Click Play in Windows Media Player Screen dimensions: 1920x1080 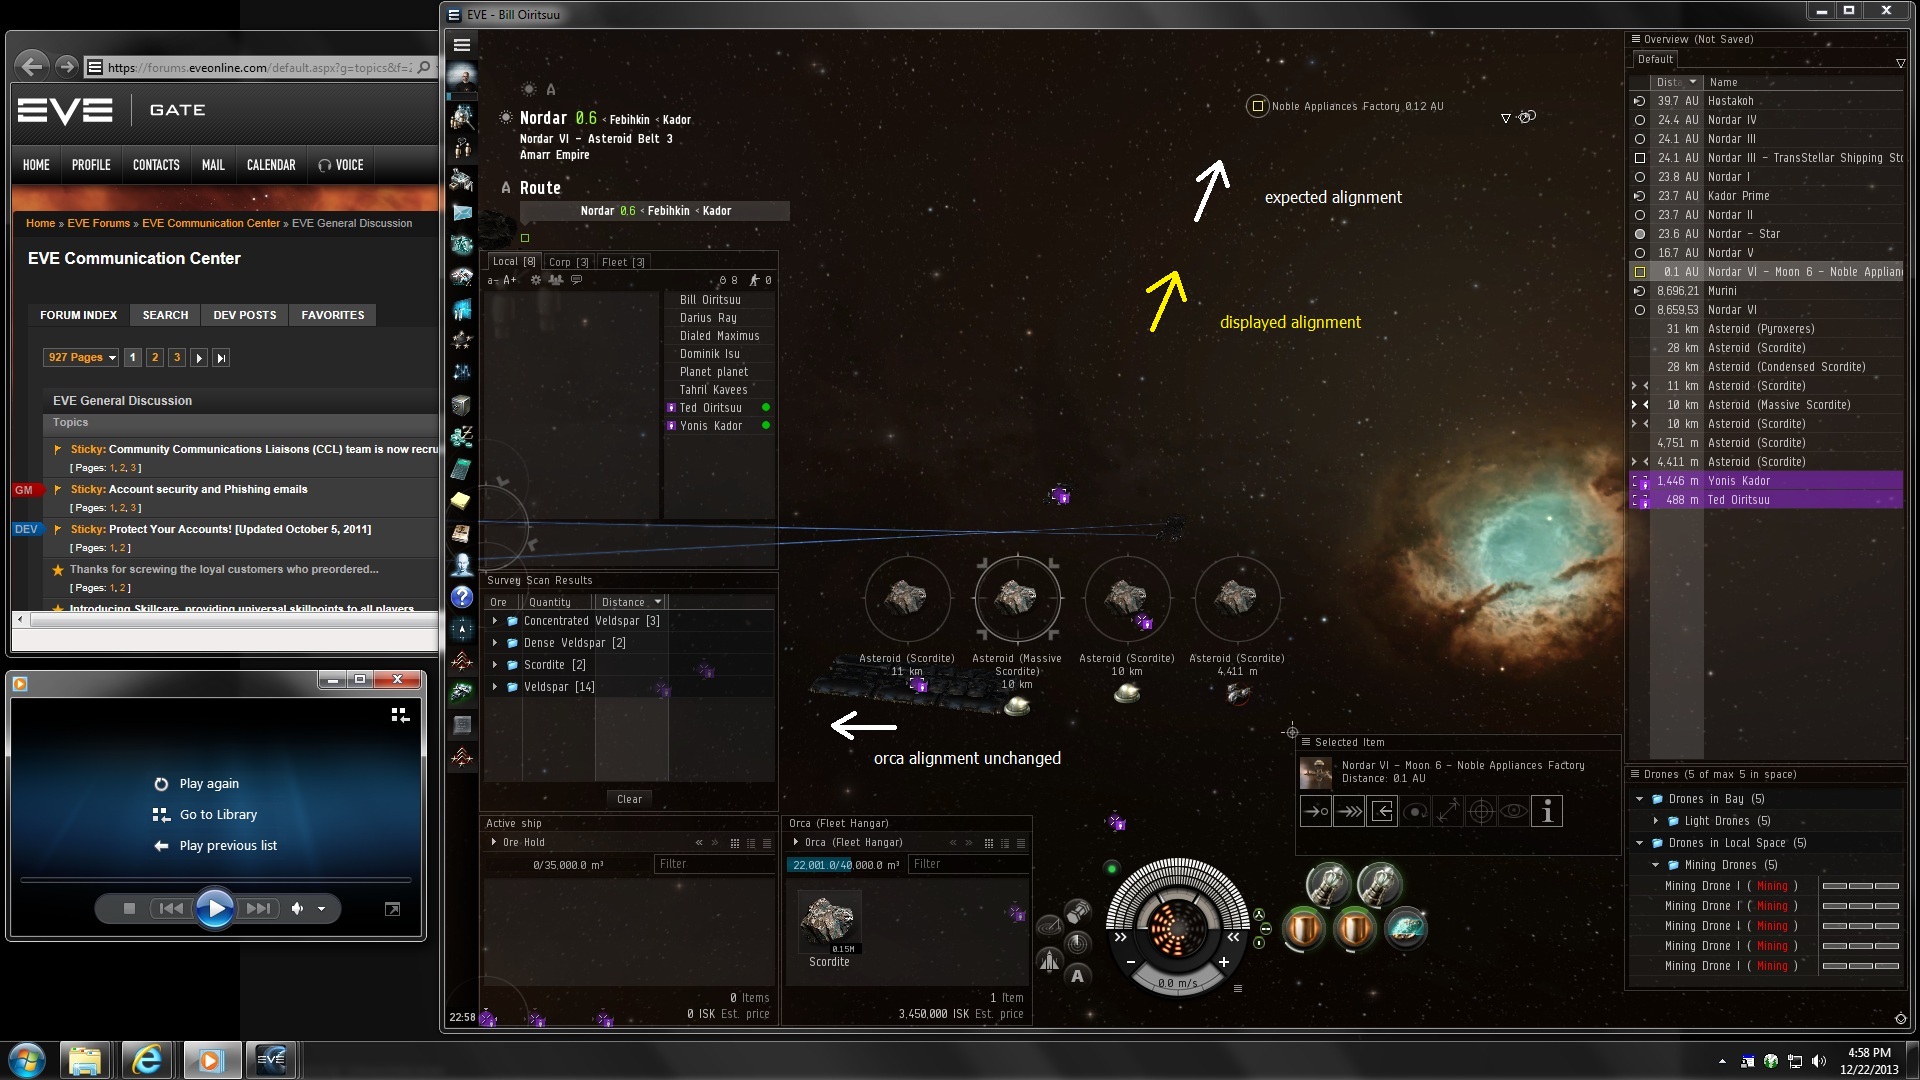[214, 908]
